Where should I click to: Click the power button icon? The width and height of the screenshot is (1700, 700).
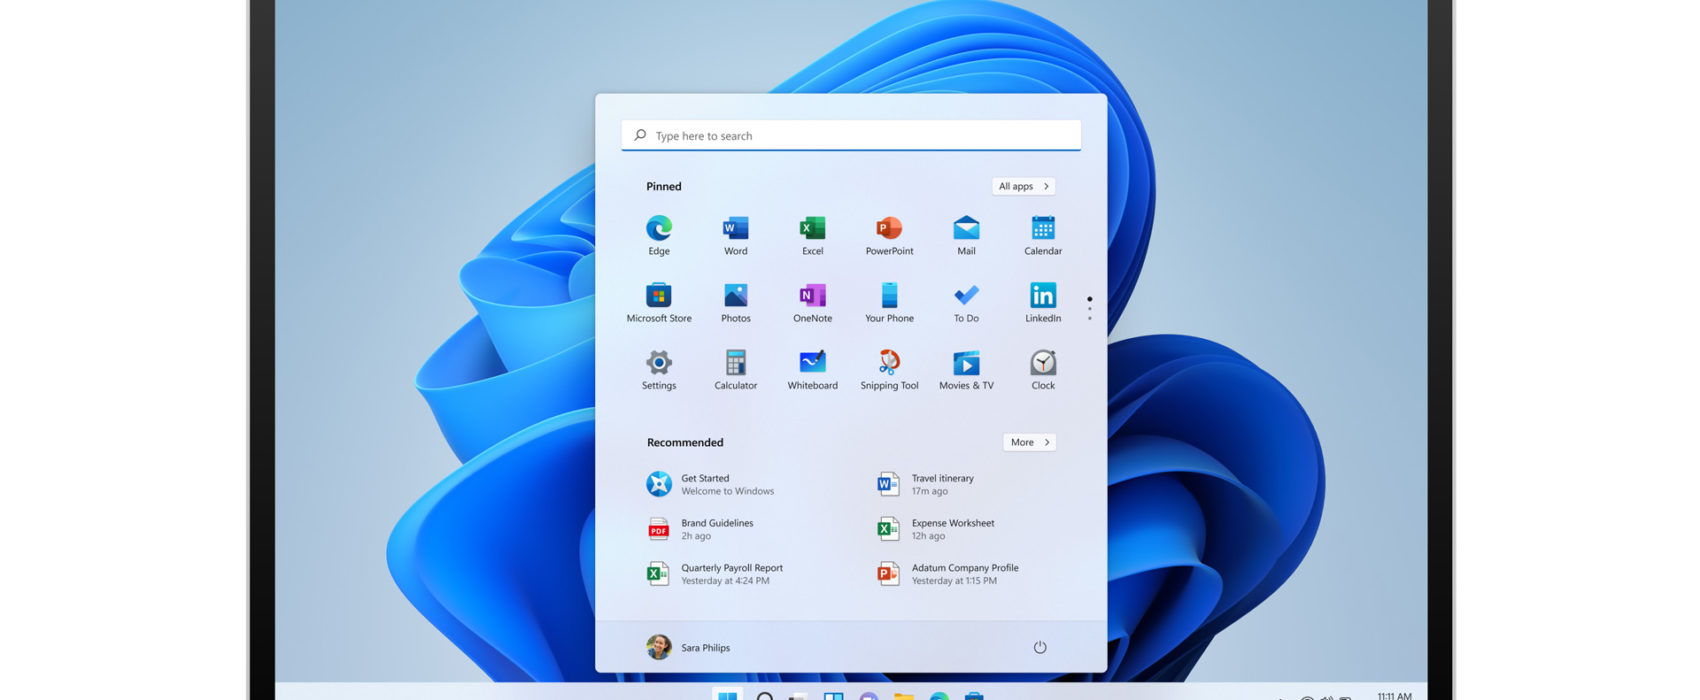click(1040, 647)
